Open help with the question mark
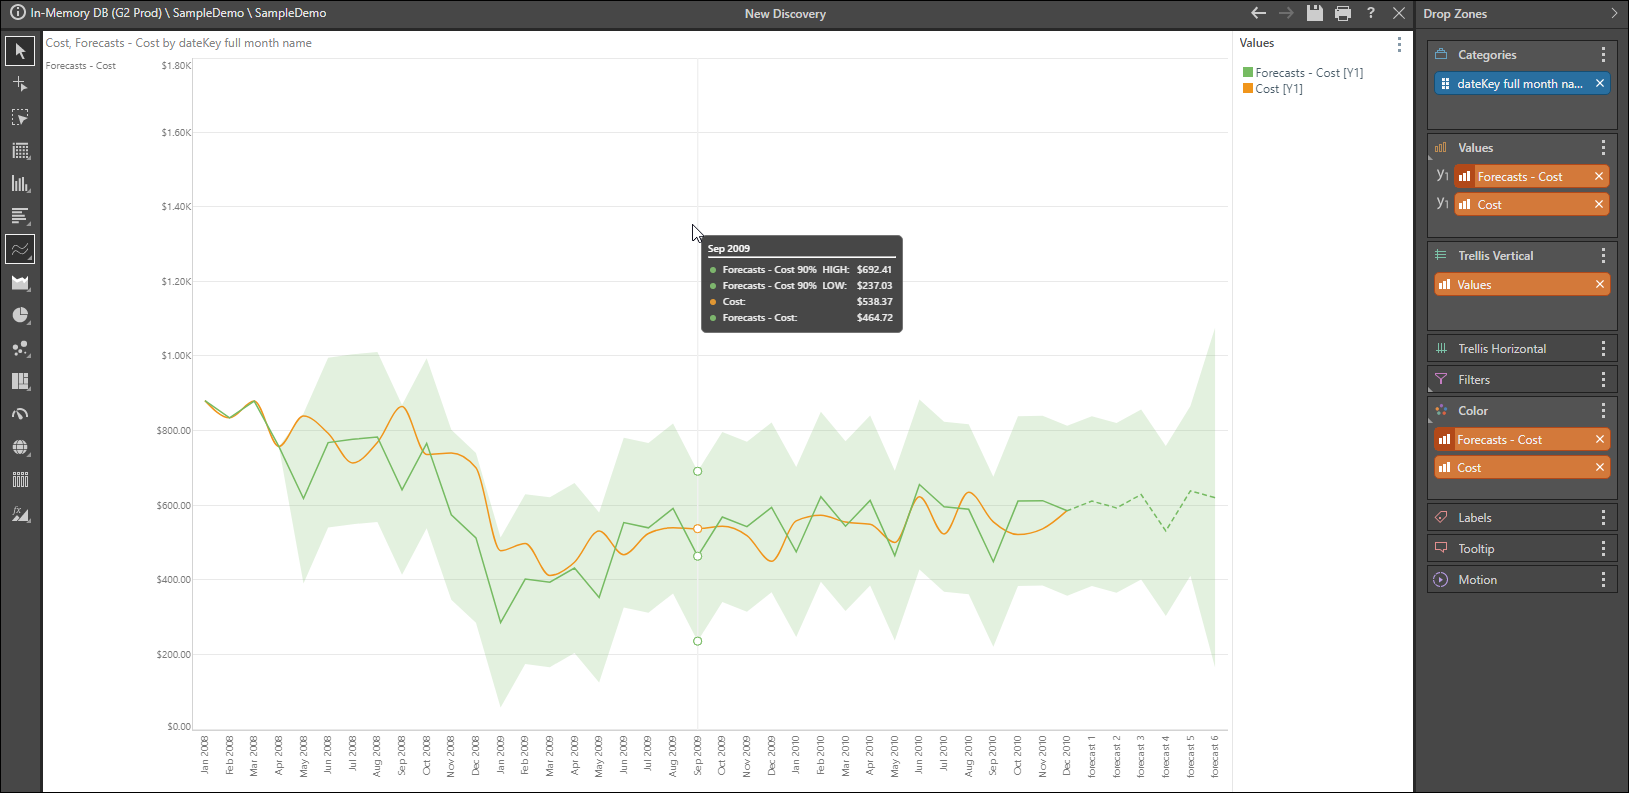This screenshot has height=793, width=1629. coord(1370,13)
